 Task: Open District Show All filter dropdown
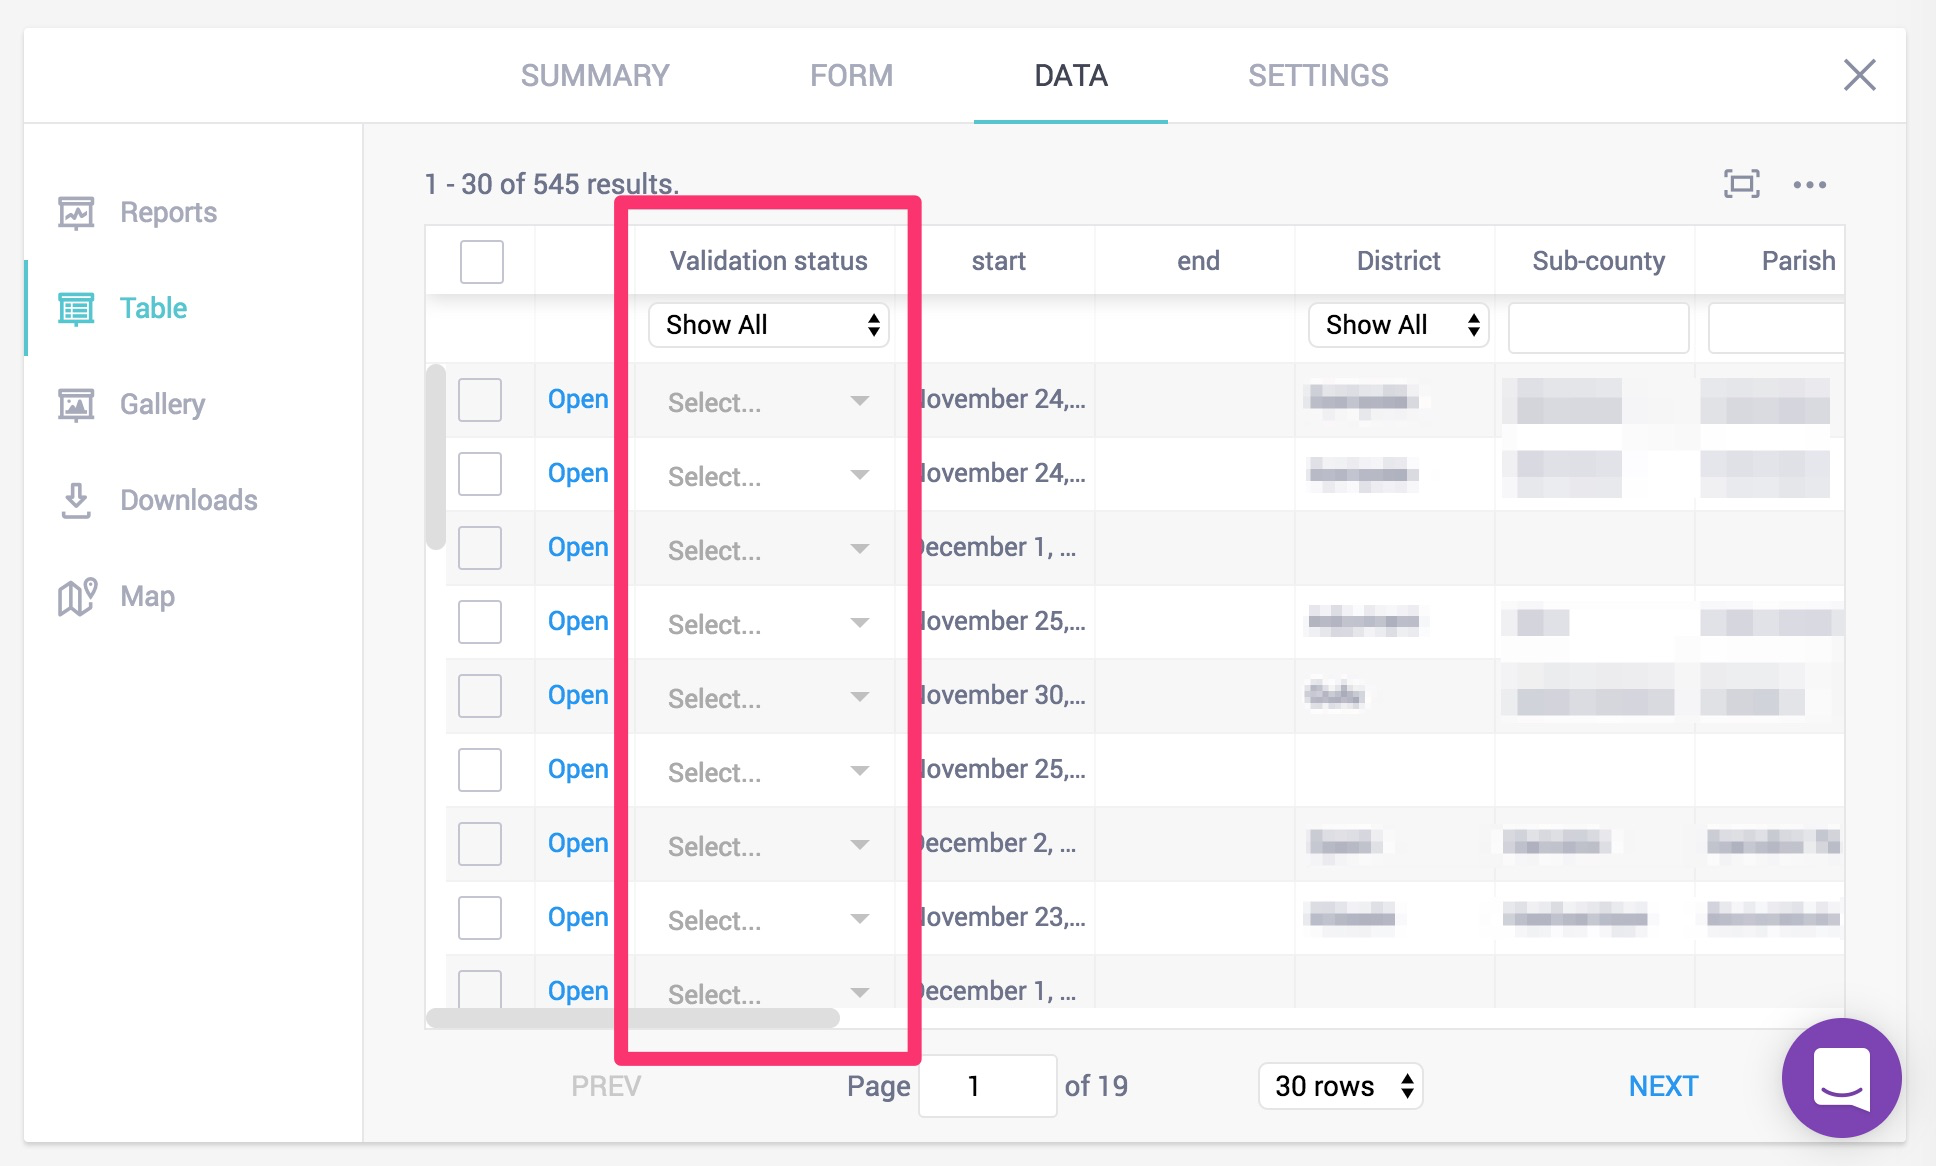click(x=1398, y=325)
